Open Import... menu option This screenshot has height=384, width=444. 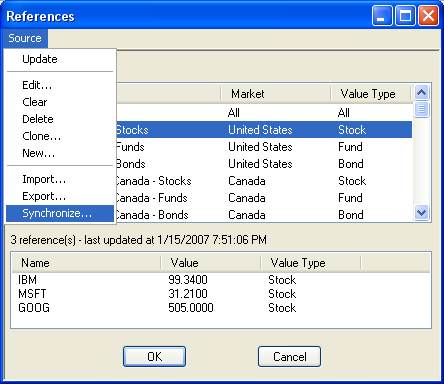coord(60,179)
